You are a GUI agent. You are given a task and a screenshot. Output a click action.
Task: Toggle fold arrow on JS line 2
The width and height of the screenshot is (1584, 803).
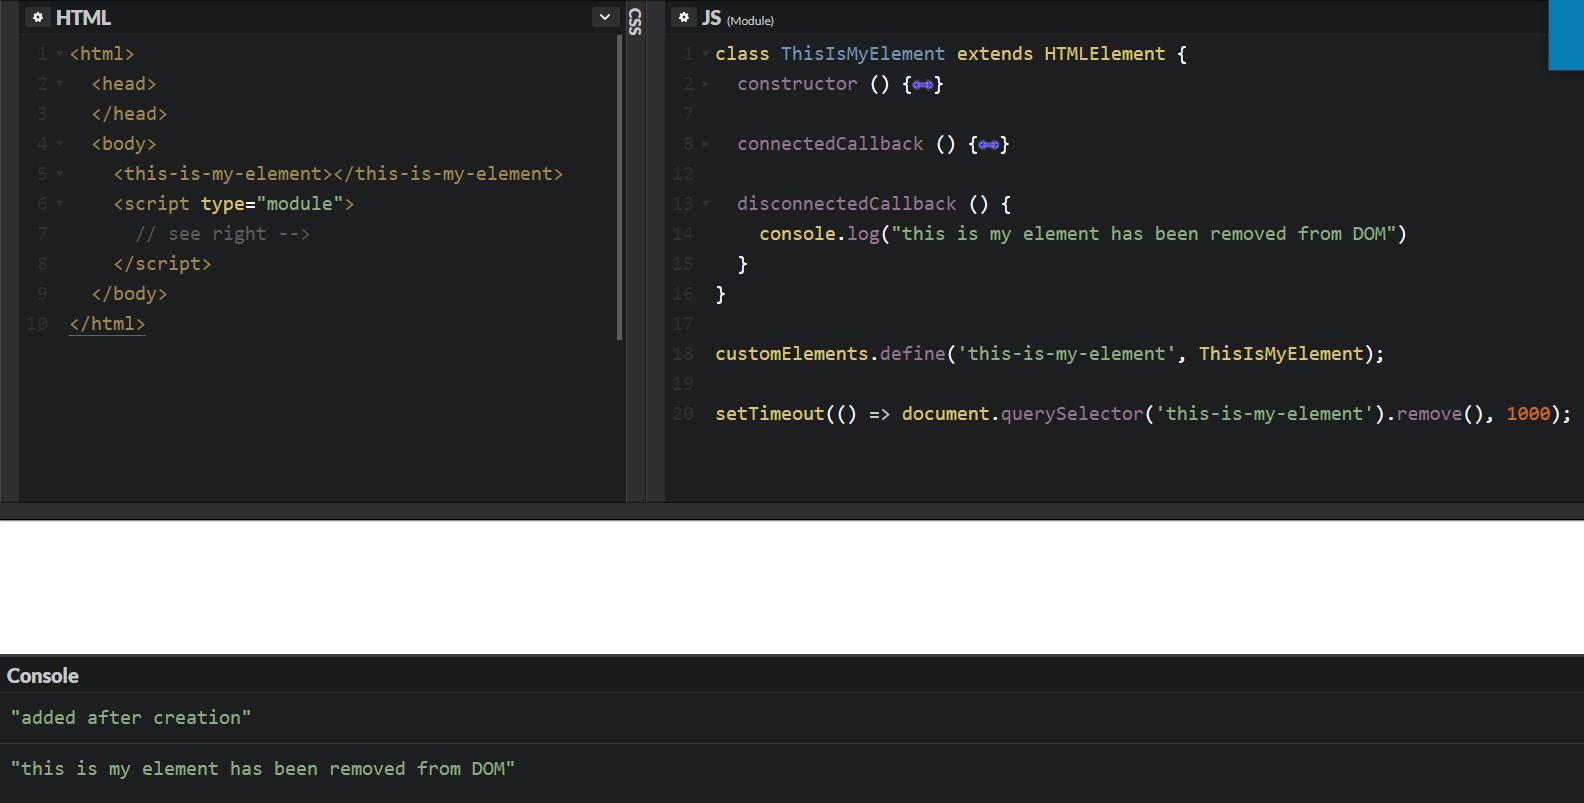706,84
